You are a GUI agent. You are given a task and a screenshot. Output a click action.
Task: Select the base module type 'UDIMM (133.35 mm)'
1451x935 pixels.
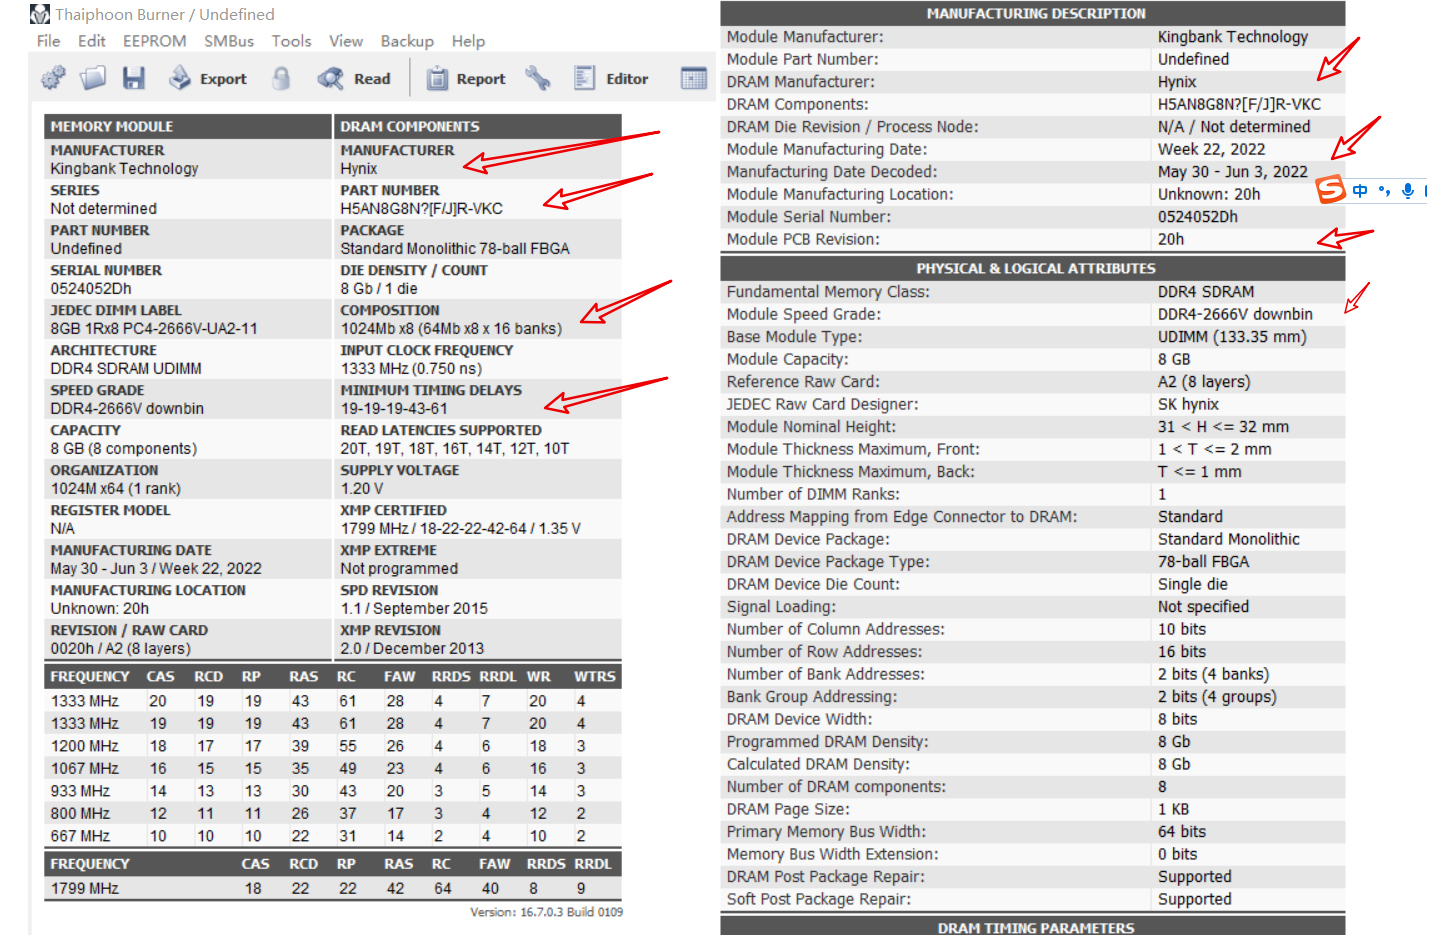[x=1232, y=337]
